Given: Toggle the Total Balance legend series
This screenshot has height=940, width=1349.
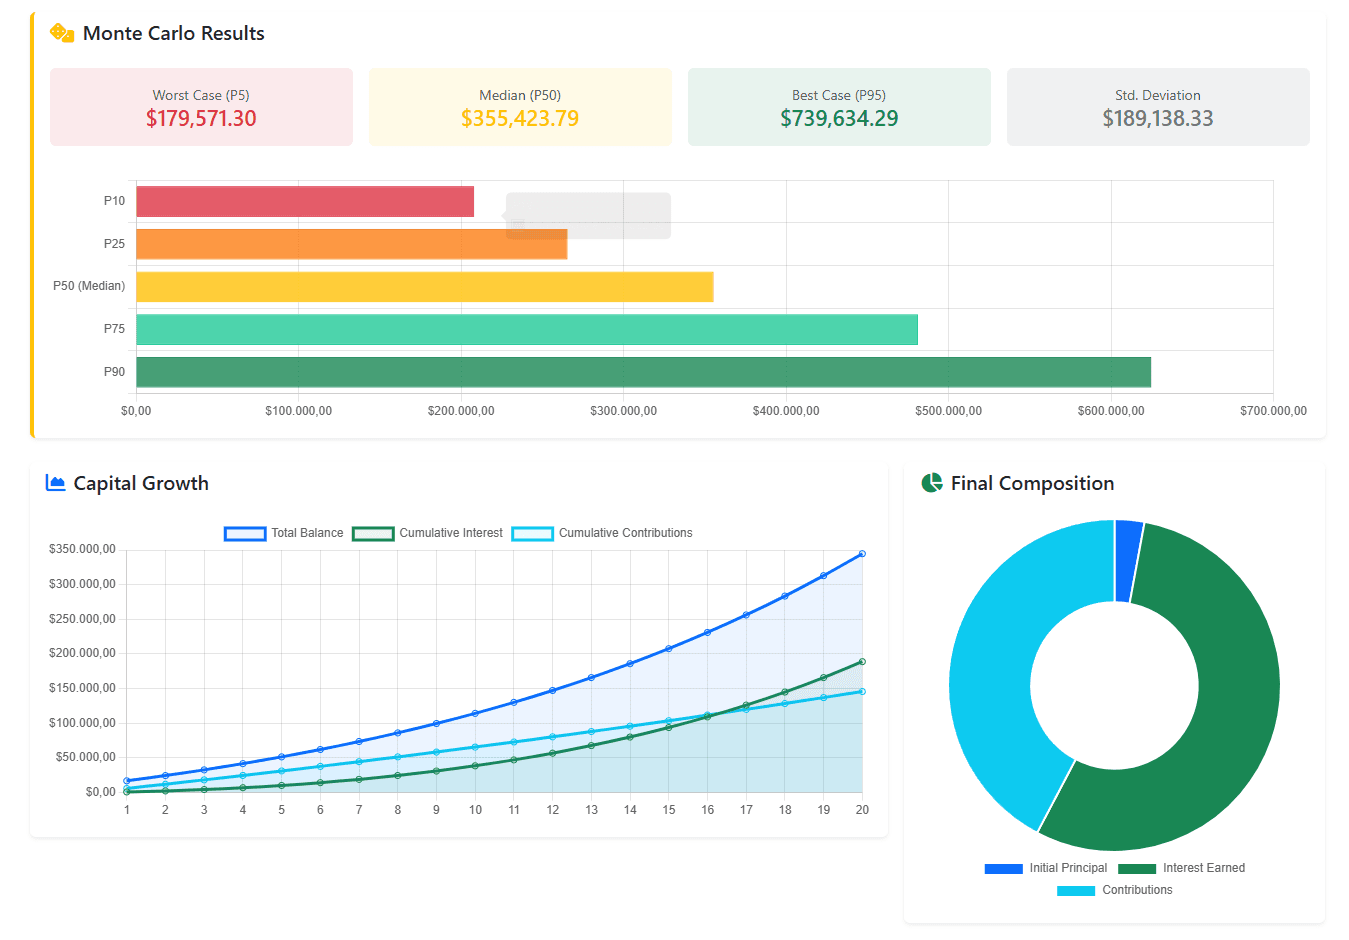Looking at the screenshot, I should coord(285,533).
